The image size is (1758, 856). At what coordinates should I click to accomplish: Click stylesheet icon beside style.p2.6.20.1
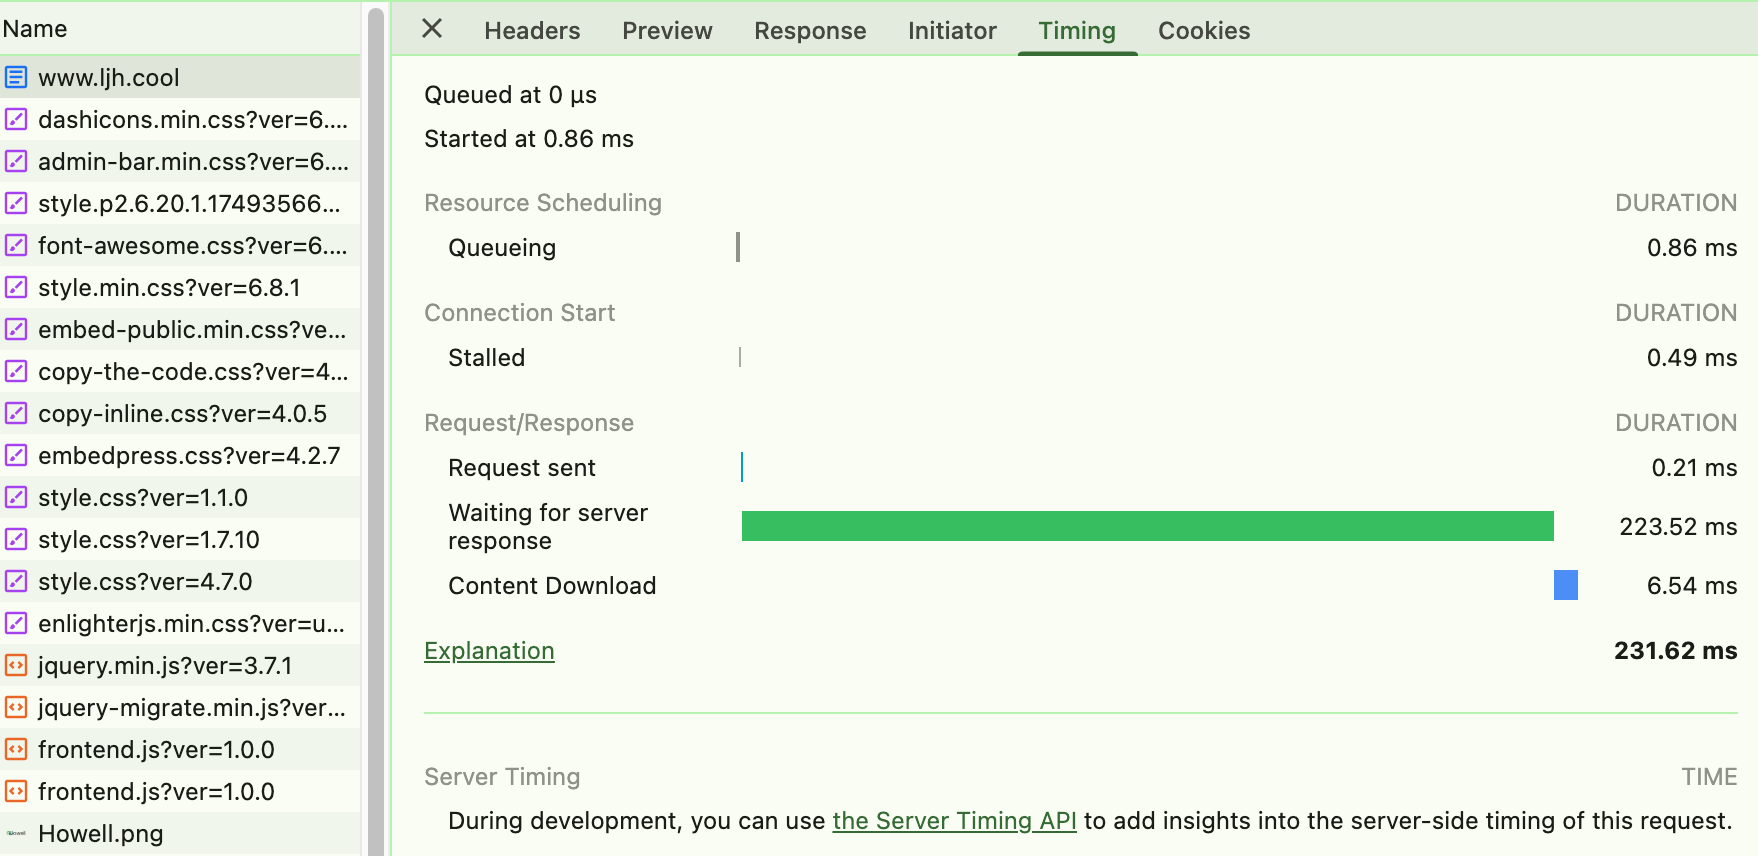[16, 203]
